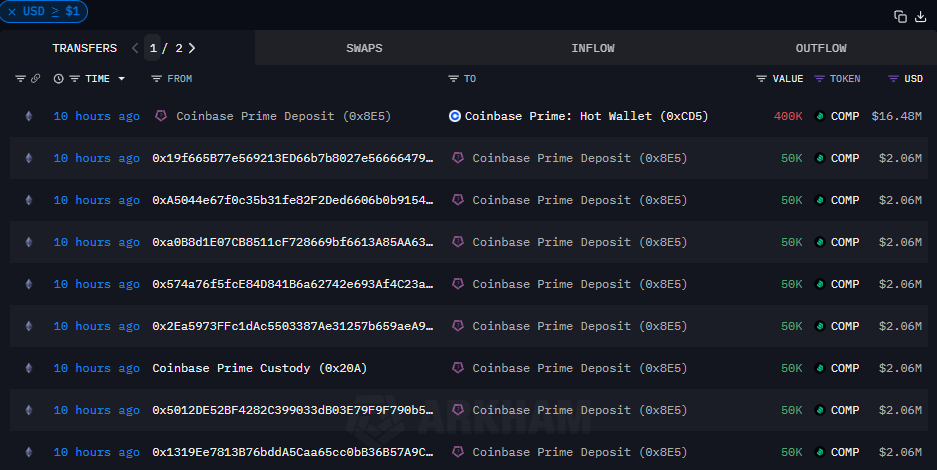
Task: Click the copy icon at top right
Action: [900, 16]
